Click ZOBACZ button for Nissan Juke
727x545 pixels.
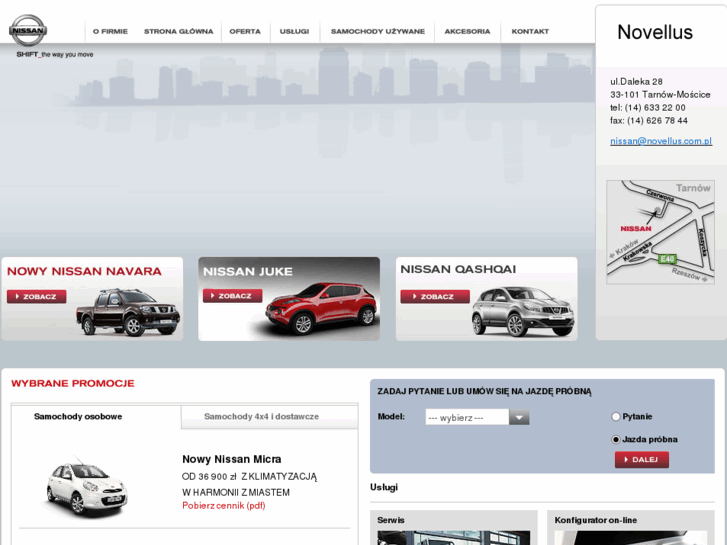tap(232, 295)
